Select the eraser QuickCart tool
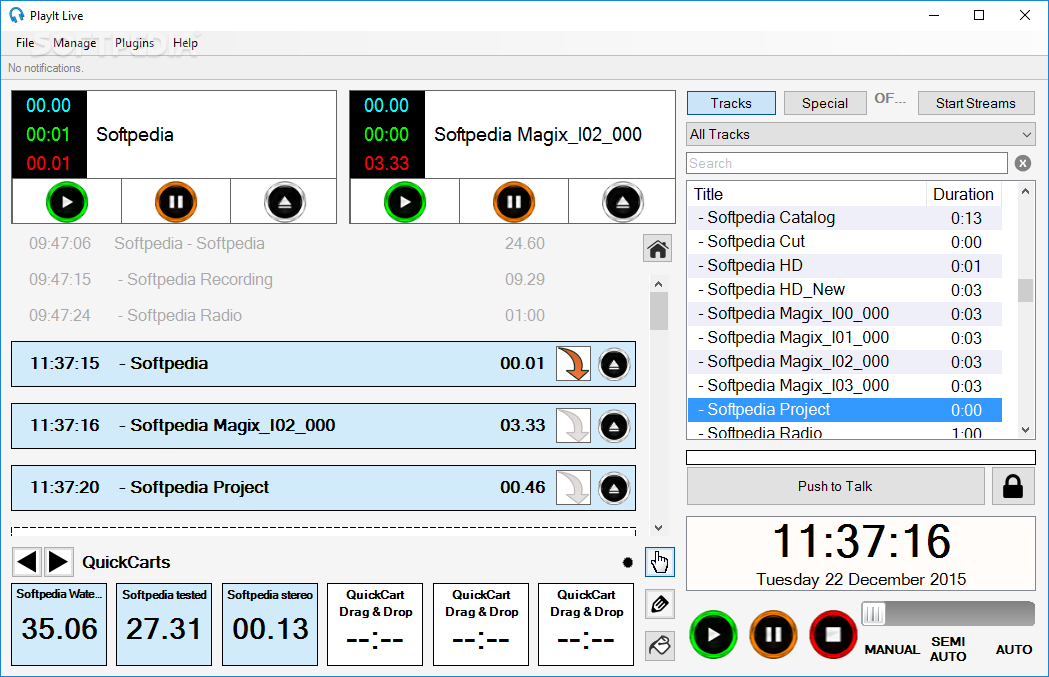The image size is (1049, 677). click(660, 646)
